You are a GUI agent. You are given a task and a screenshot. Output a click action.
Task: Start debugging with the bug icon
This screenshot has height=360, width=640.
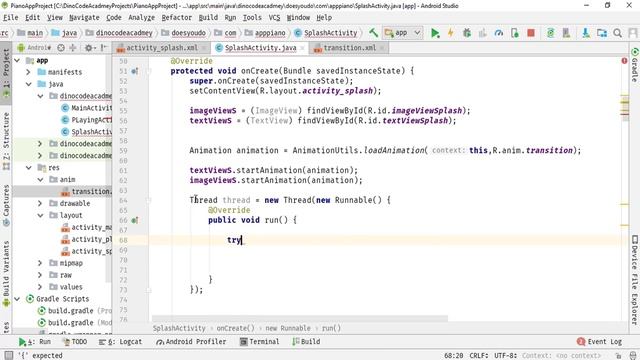coord(467,33)
